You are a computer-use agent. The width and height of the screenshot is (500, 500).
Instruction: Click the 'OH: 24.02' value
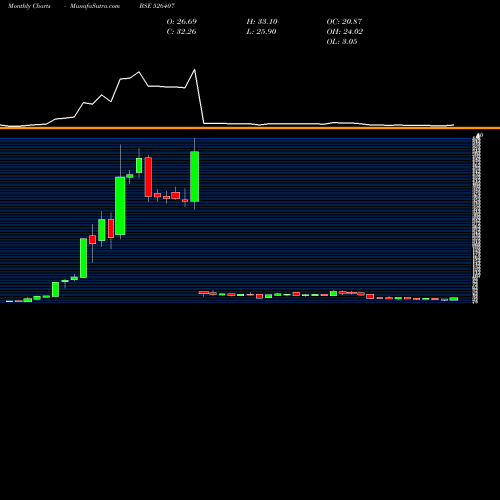coord(345,31)
